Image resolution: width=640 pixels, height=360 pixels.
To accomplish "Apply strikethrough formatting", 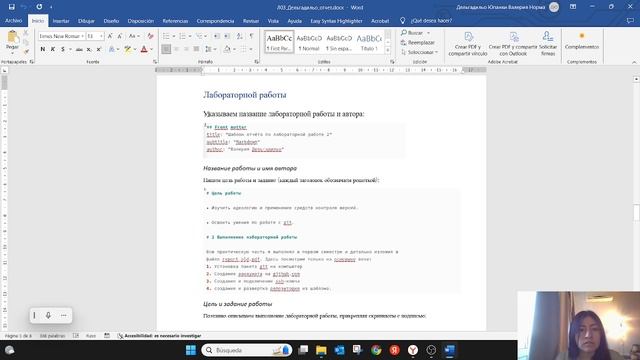I will [x=79, y=49].
